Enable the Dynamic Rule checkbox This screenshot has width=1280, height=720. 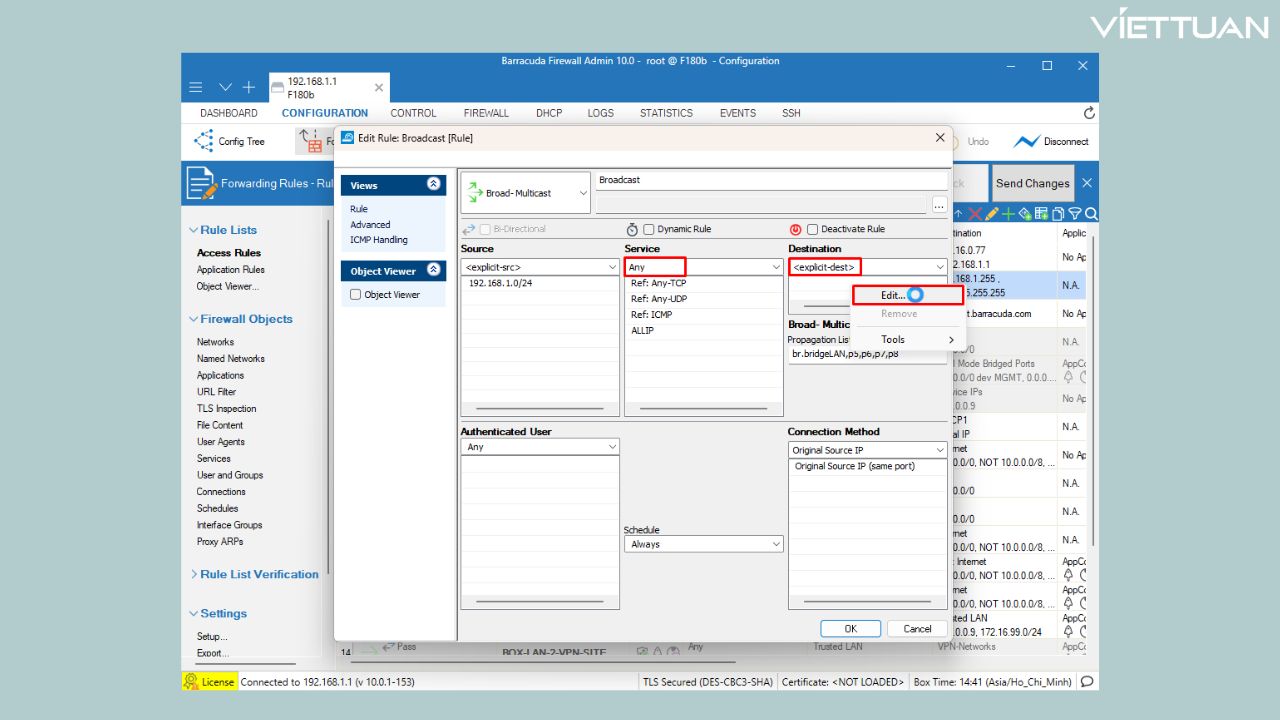coord(649,229)
